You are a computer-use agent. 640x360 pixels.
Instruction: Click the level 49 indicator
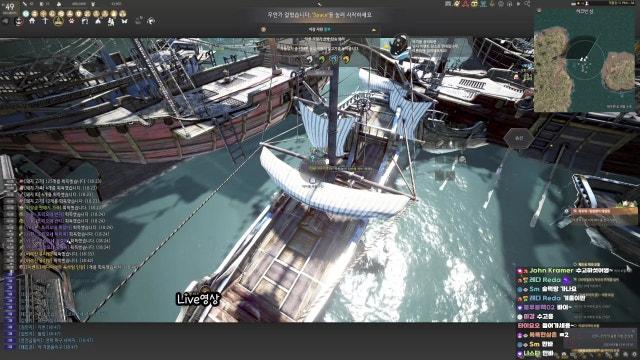[9, 7]
